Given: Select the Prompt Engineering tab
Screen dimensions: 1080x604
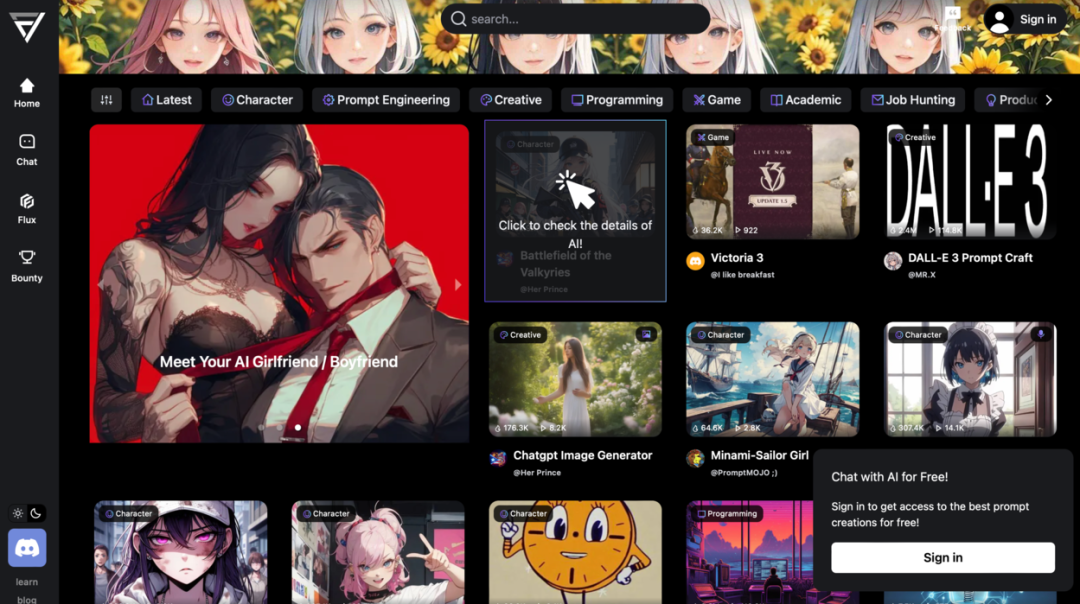Looking at the screenshot, I should (x=386, y=100).
